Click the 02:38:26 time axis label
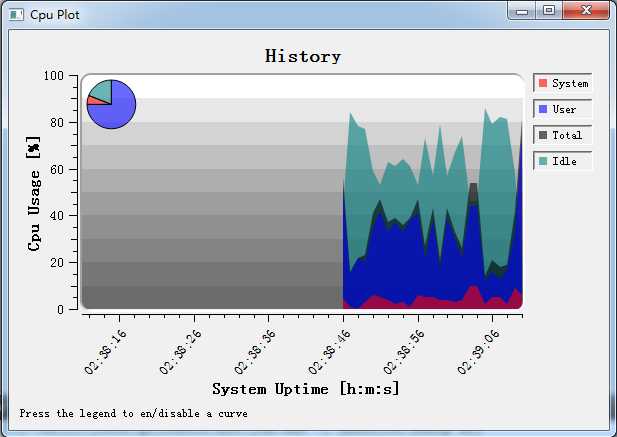Screen dimensions: 617x437 click(x=181, y=352)
